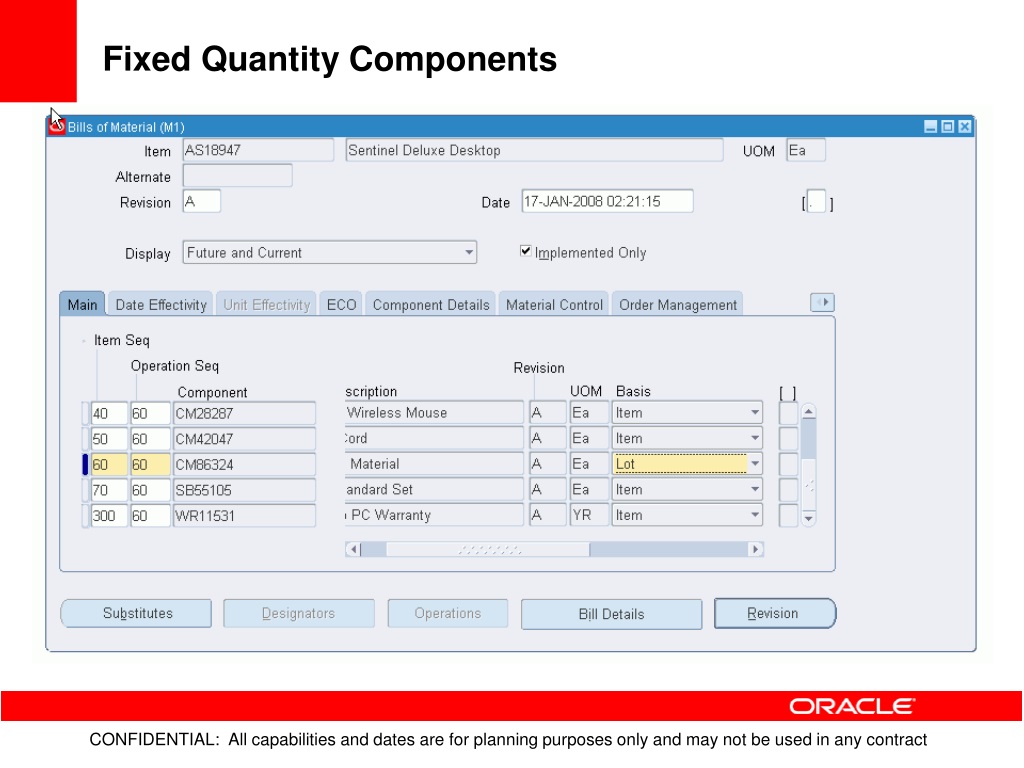This screenshot has width=1024, height=768.
Task: Open Bill Details
Action: pos(611,614)
